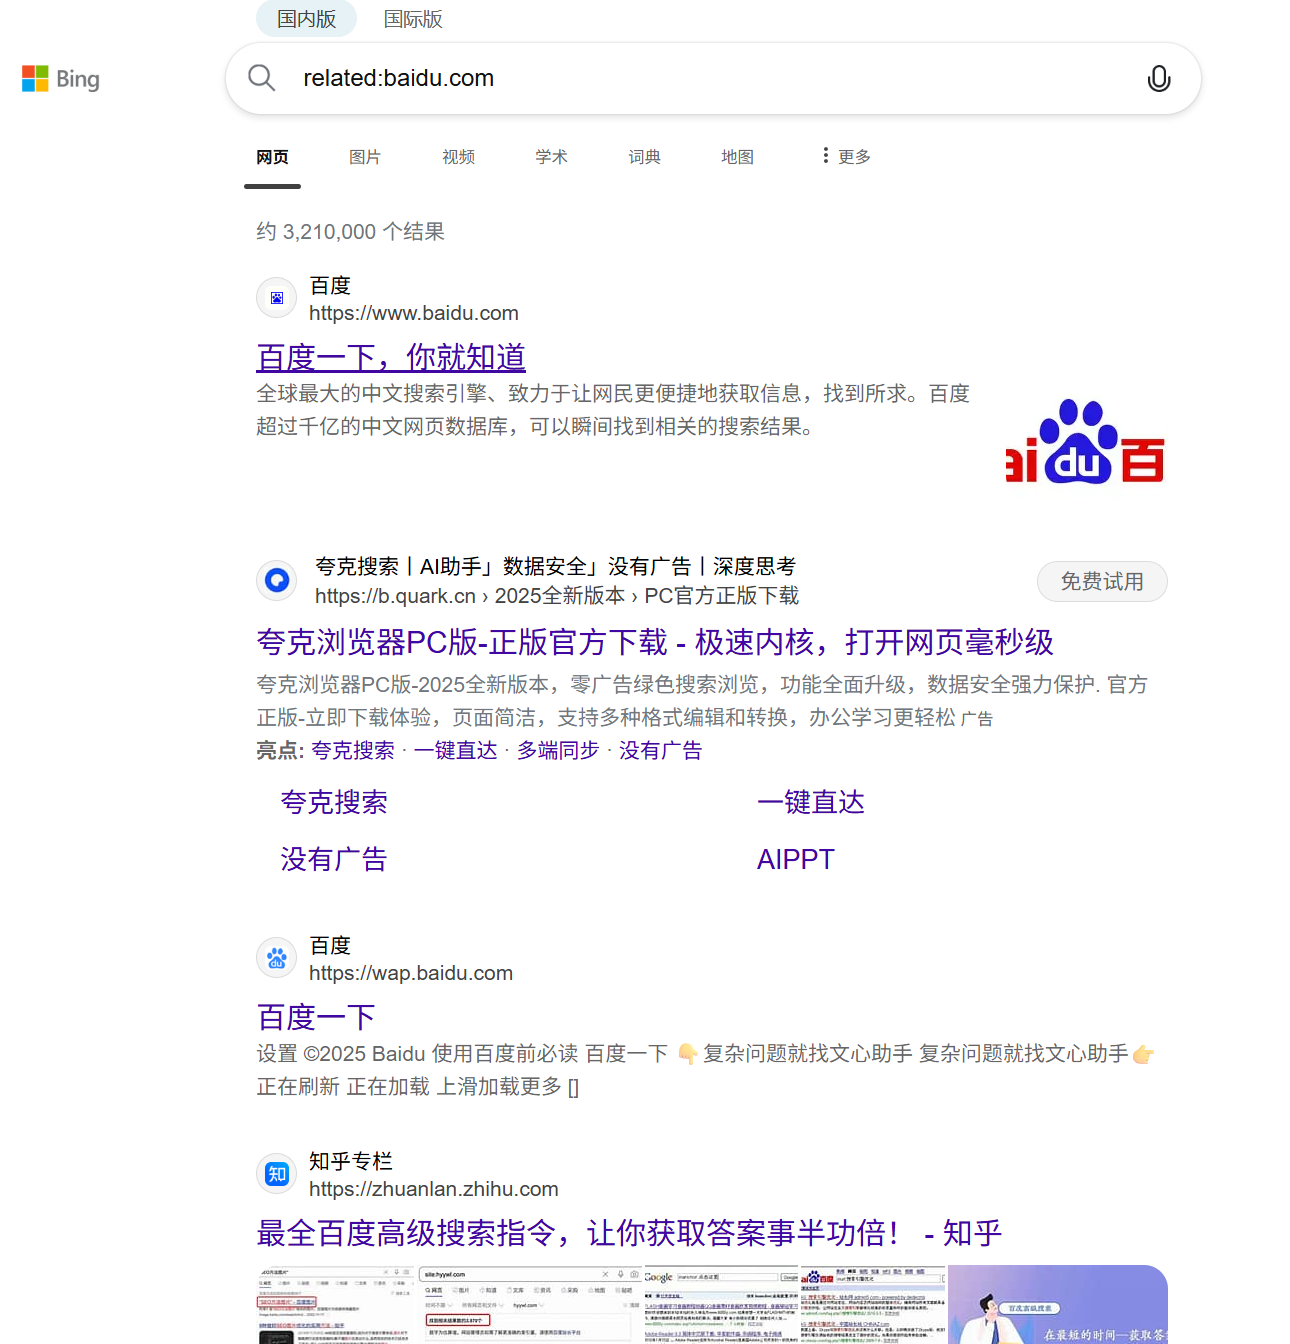Click the https://wap.baidu.com URL
The height and width of the screenshot is (1344, 1290).
(411, 973)
